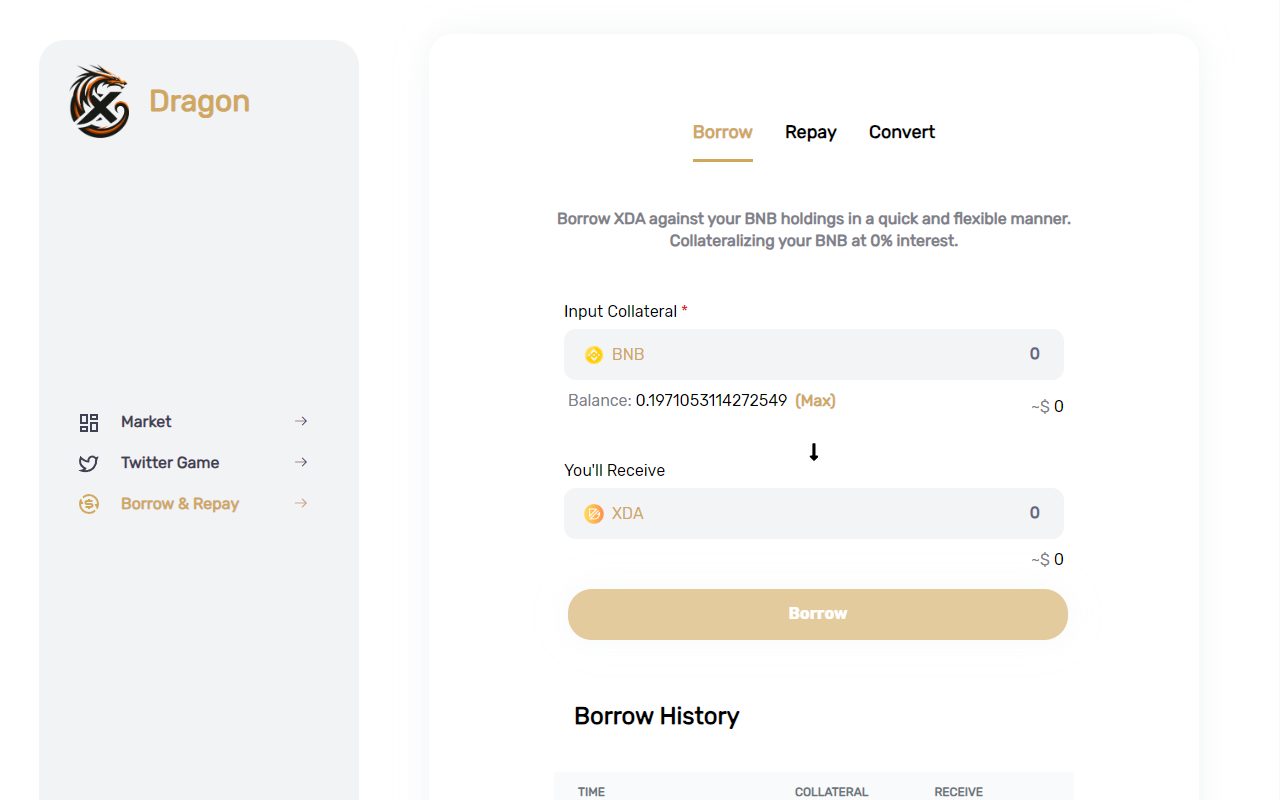Click the BNB coin icon
1280x800 pixels.
click(594, 355)
